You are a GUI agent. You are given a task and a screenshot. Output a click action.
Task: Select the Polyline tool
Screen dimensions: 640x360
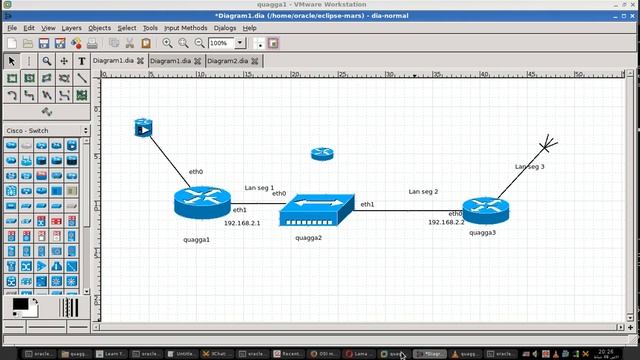(x=47, y=96)
